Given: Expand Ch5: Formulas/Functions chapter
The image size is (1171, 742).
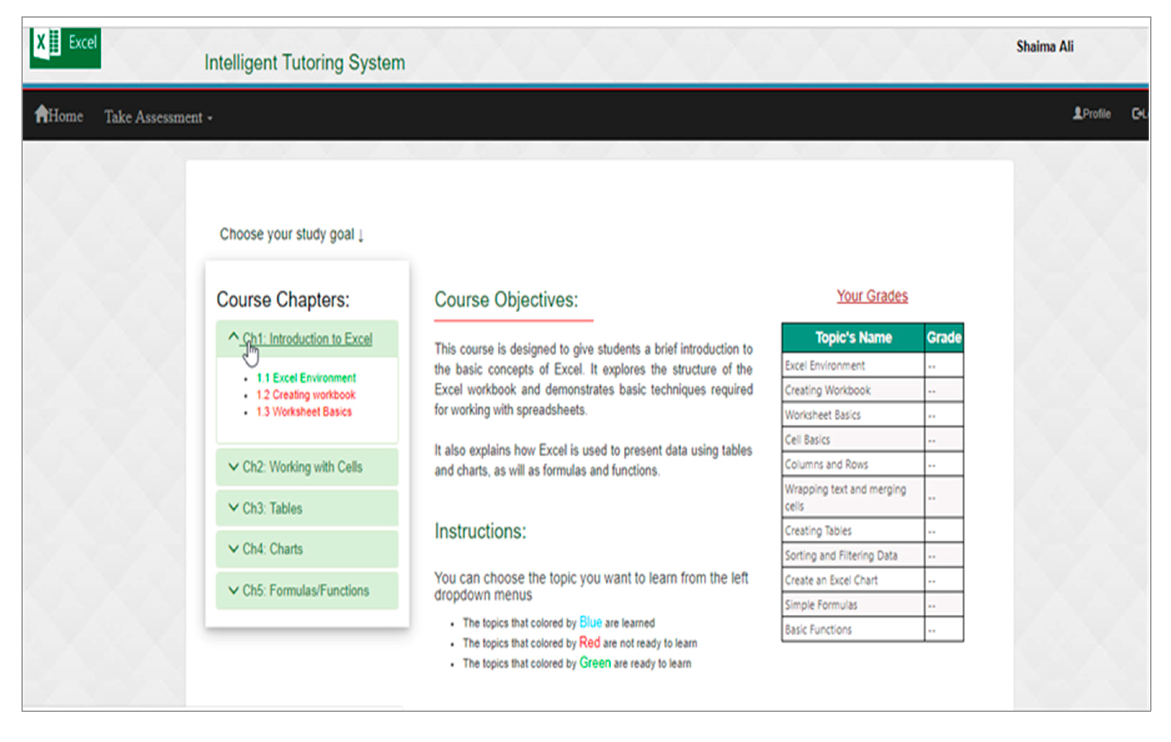Looking at the screenshot, I should pyautogui.click(x=305, y=590).
